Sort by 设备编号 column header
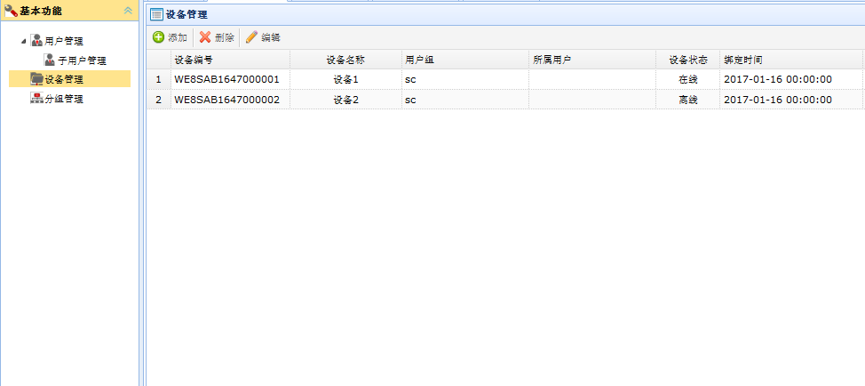865x386 pixels. click(x=231, y=60)
